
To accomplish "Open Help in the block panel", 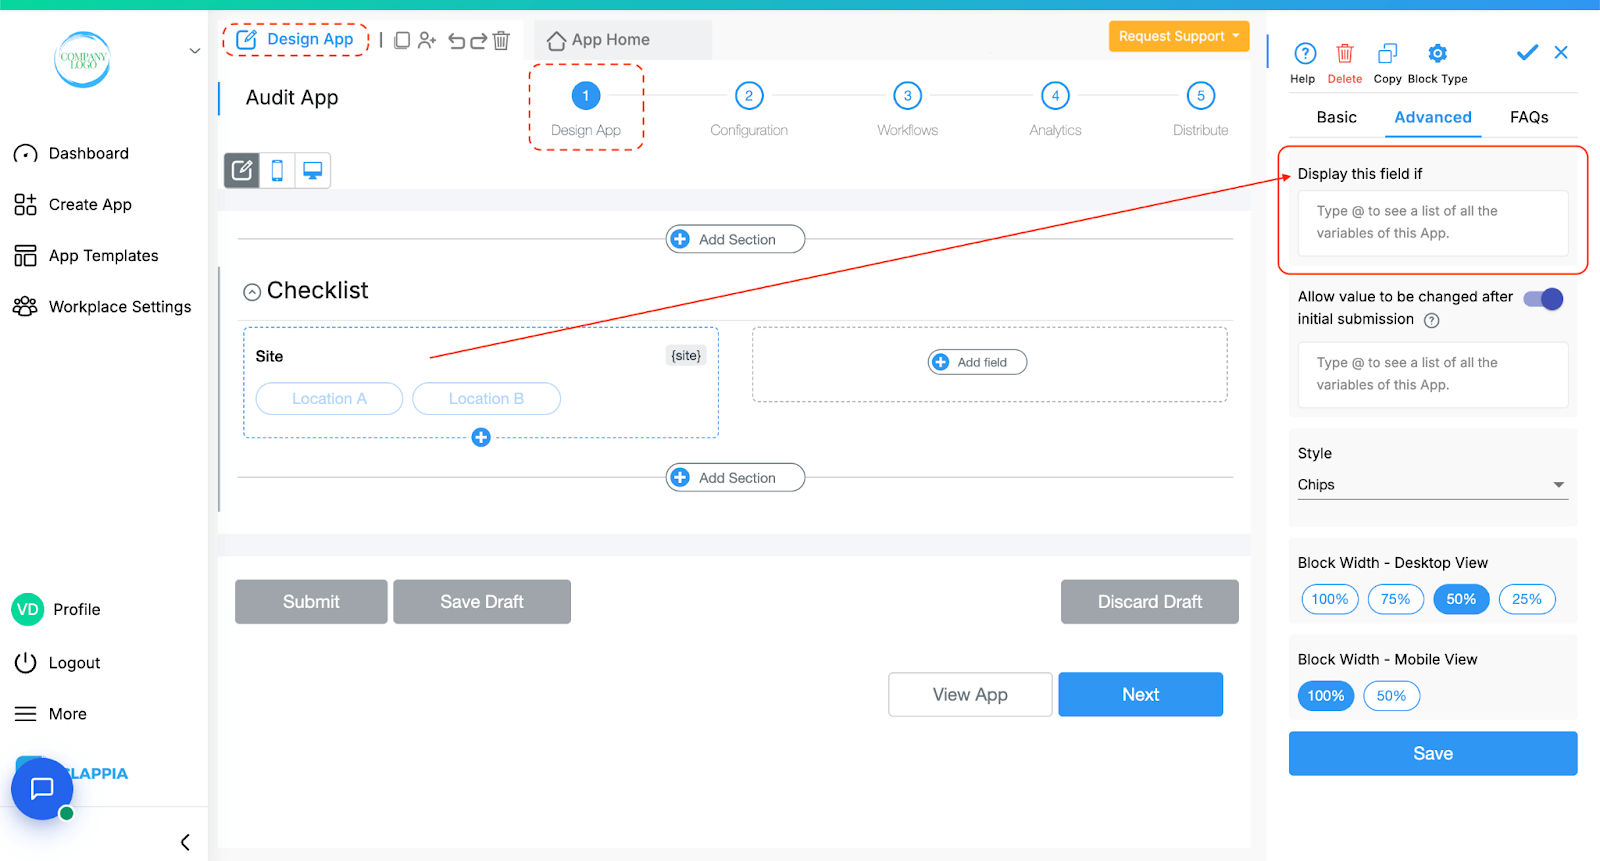I will coord(1304,63).
